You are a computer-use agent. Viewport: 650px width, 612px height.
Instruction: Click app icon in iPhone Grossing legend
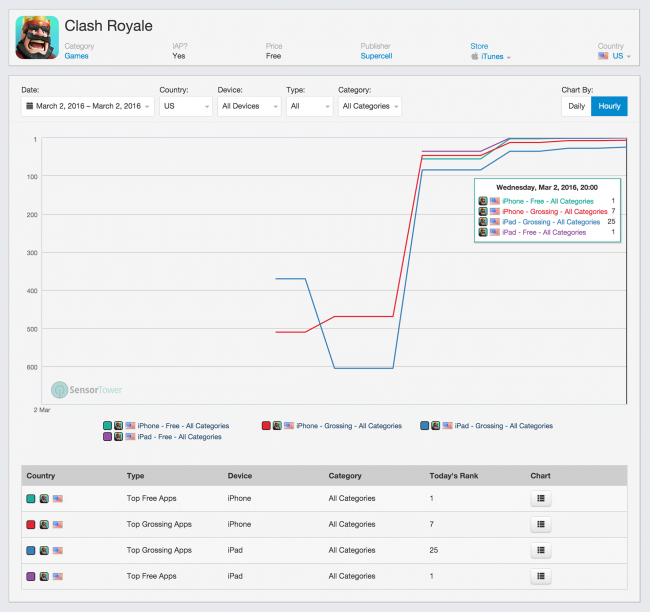[277, 425]
